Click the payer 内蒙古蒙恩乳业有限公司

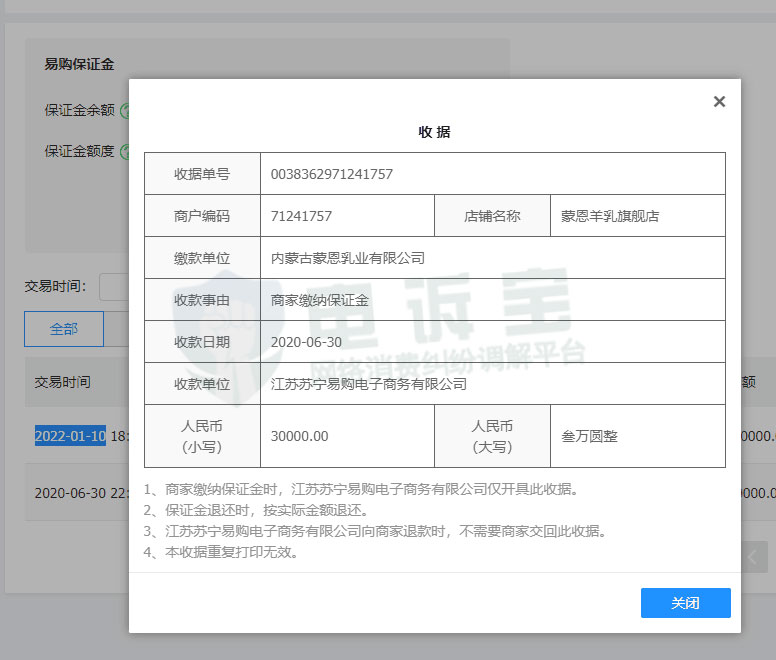point(347,258)
